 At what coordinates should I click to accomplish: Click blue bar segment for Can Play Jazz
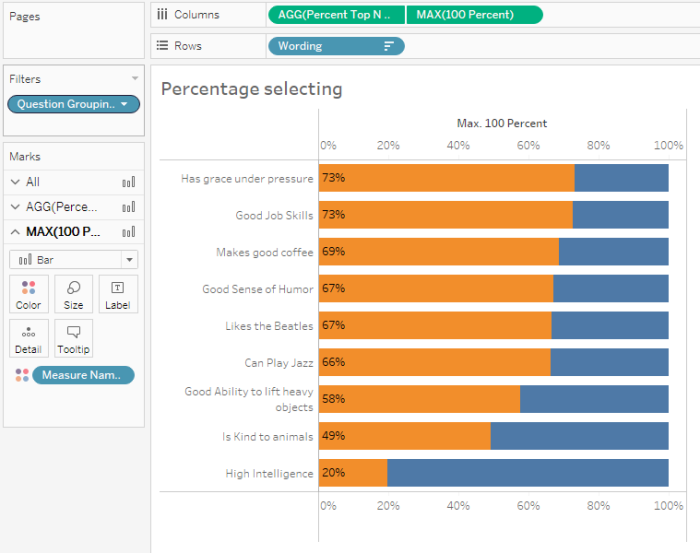[x=609, y=362]
